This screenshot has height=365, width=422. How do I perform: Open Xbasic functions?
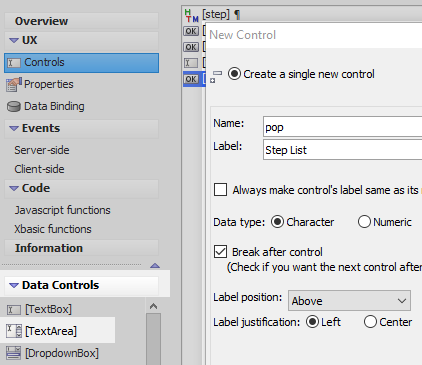coord(53,229)
